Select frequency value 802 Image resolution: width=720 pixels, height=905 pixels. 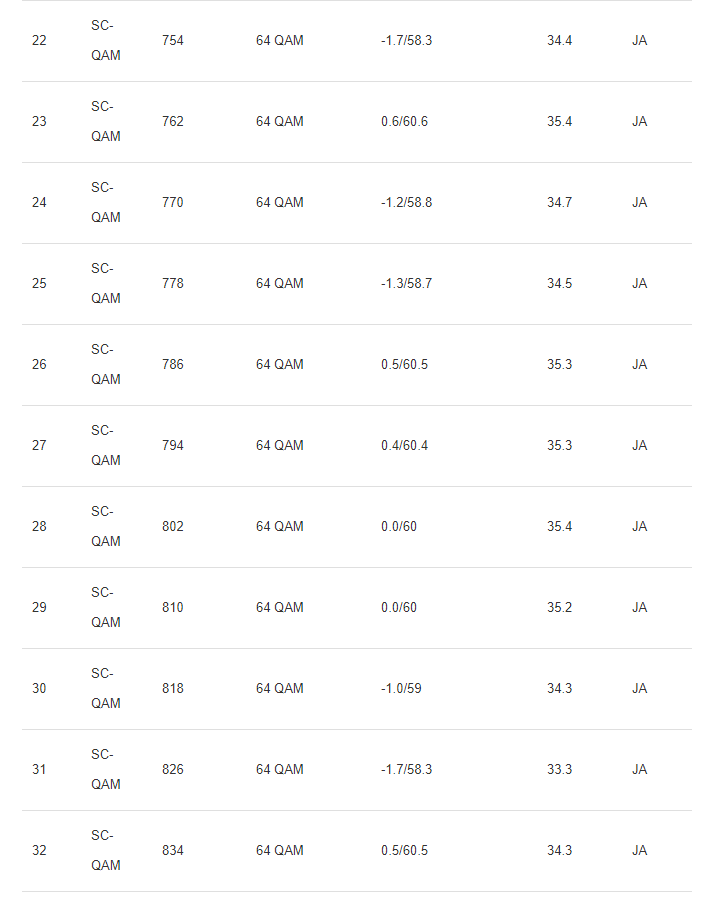point(173,527)
